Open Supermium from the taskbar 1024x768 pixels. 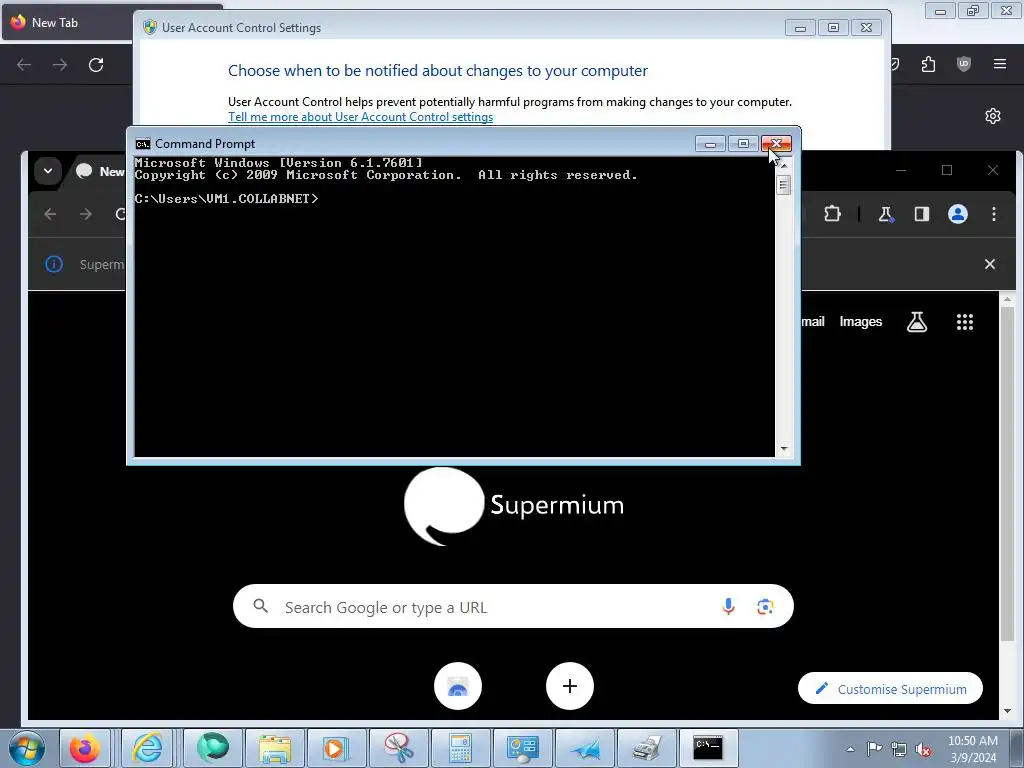point(213,748)
